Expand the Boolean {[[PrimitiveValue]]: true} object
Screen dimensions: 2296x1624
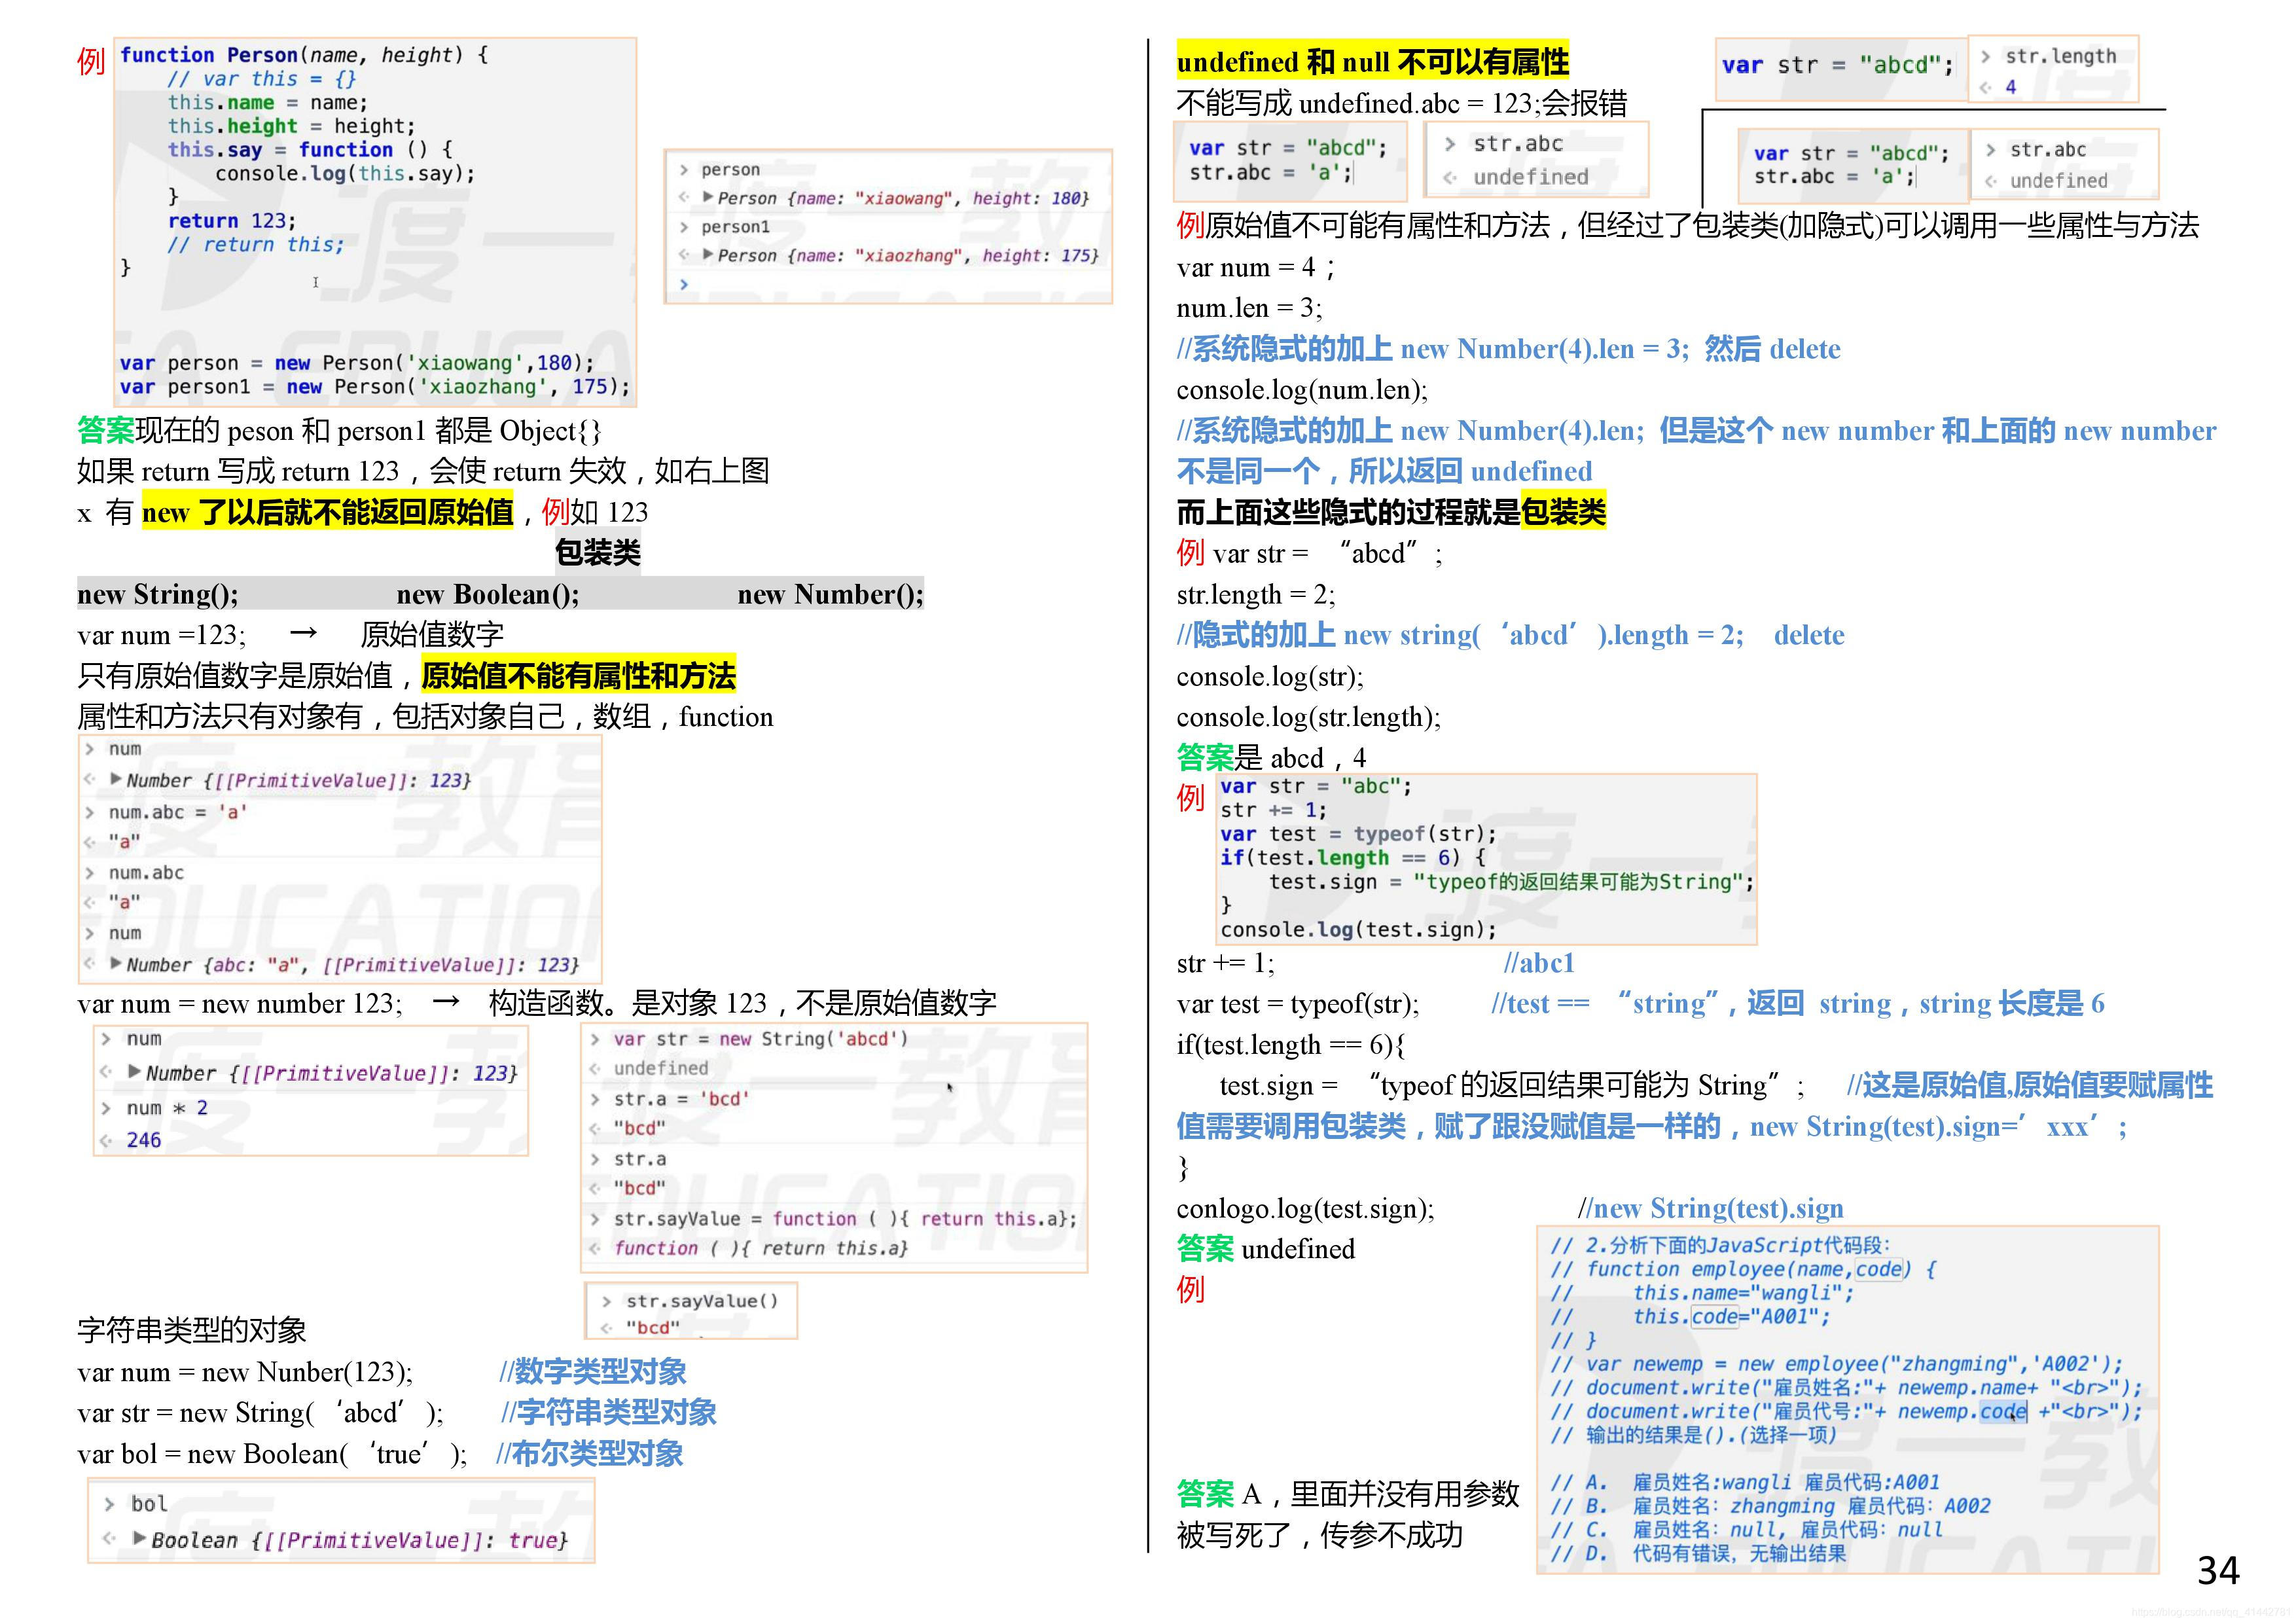(140, 1539)
